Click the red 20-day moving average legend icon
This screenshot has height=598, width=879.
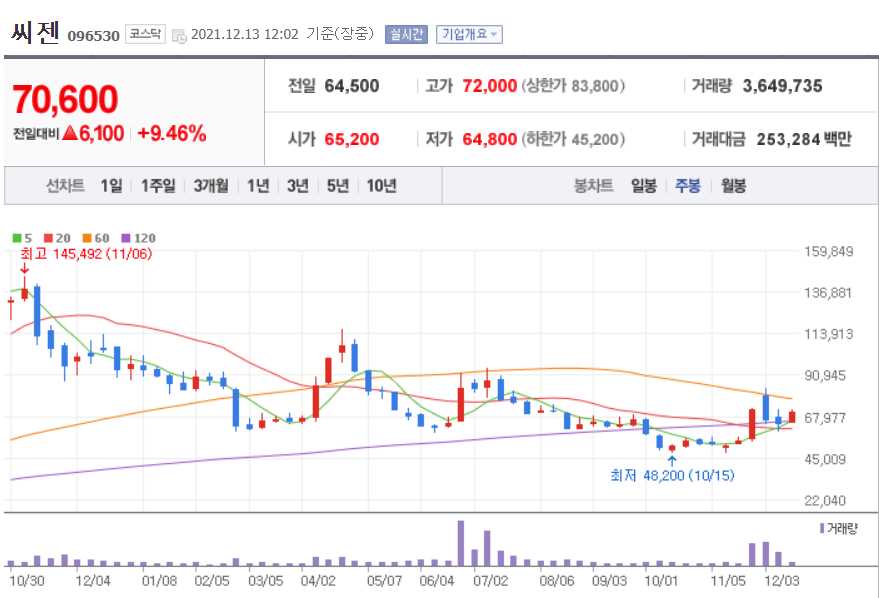48,237
